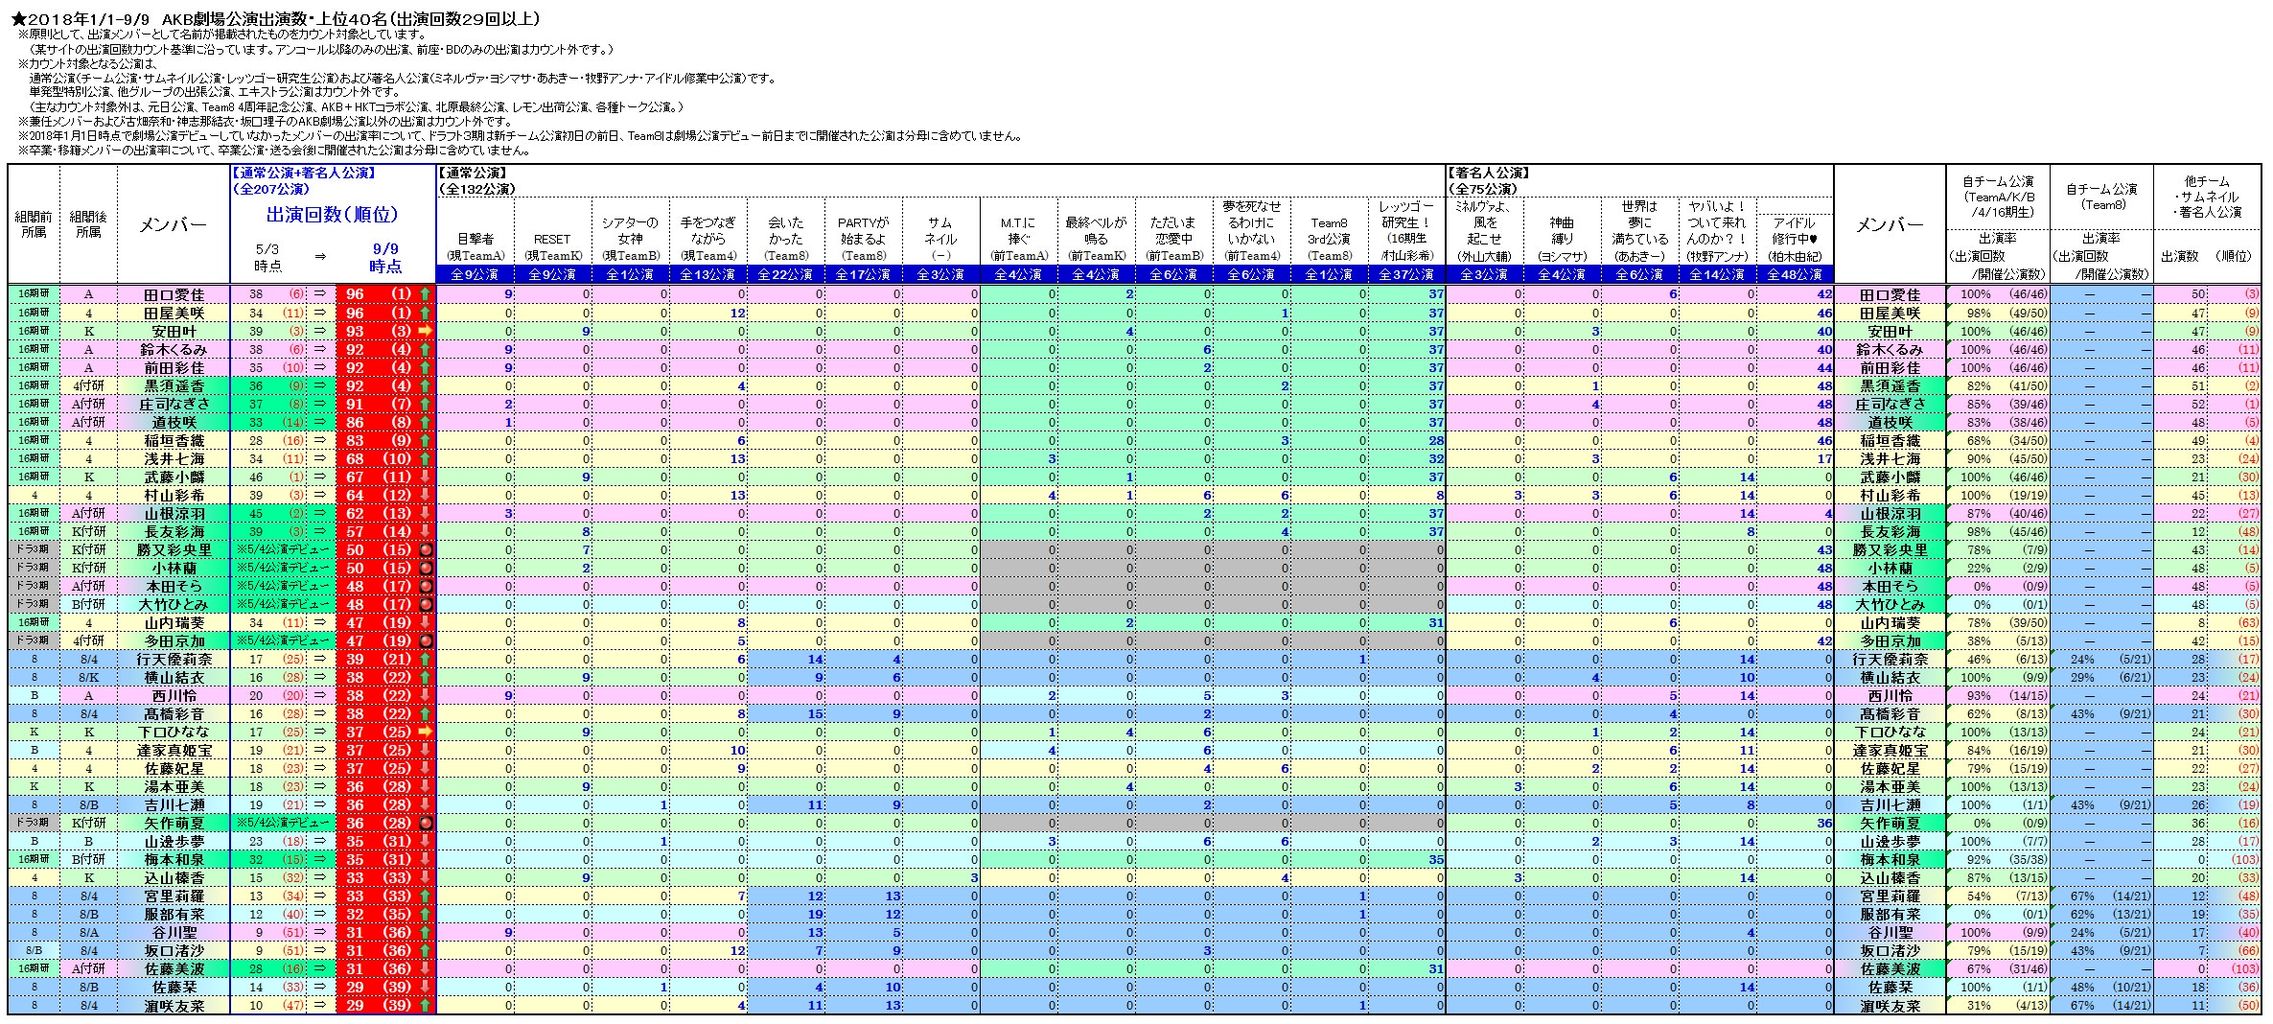Select the red down arrow for 梅本和泉
2273x1024 pixels.
click(x=425, y=859)
